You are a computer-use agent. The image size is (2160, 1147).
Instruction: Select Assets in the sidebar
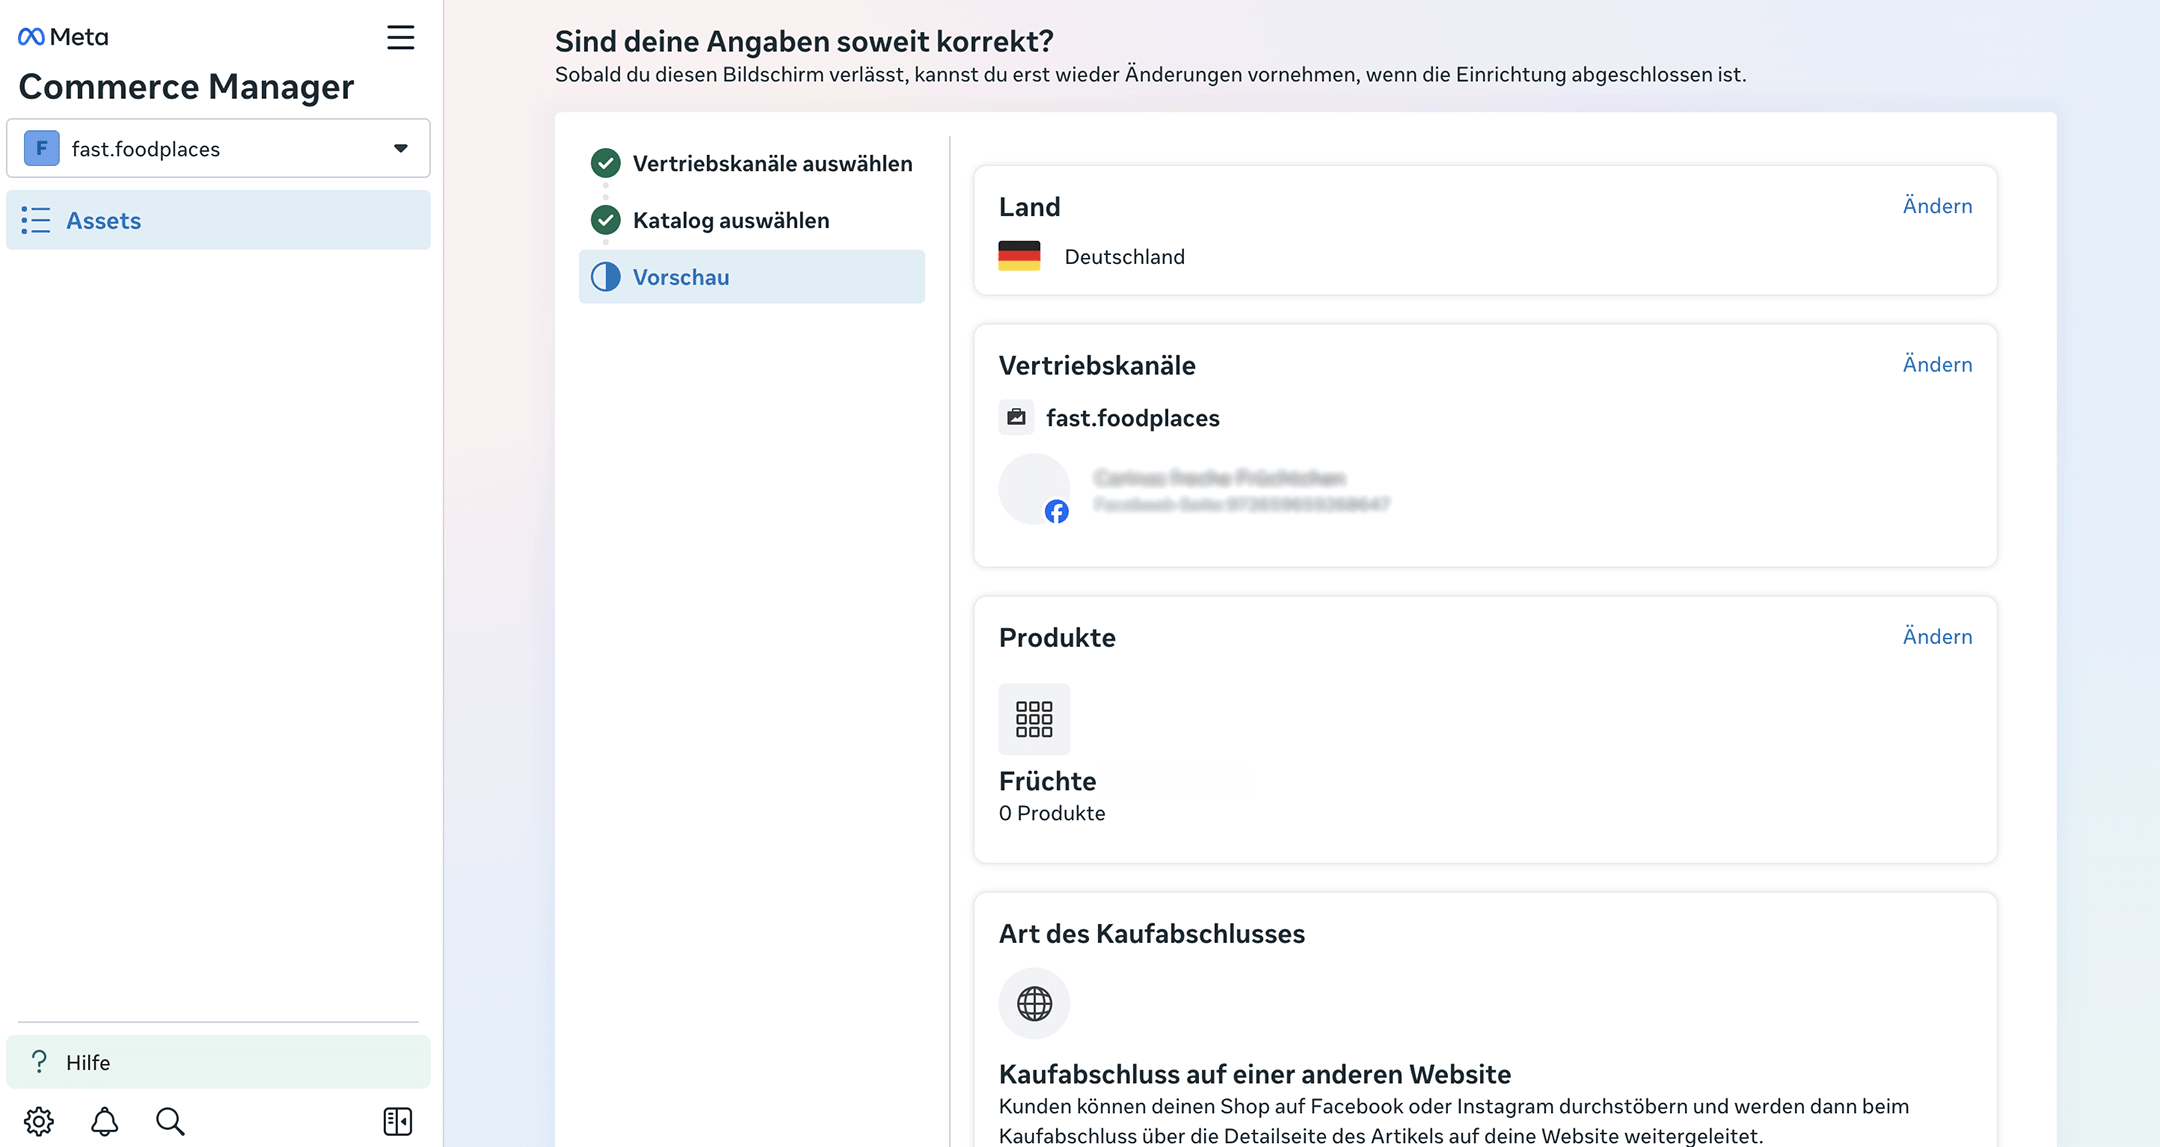[x=218, y=220]
